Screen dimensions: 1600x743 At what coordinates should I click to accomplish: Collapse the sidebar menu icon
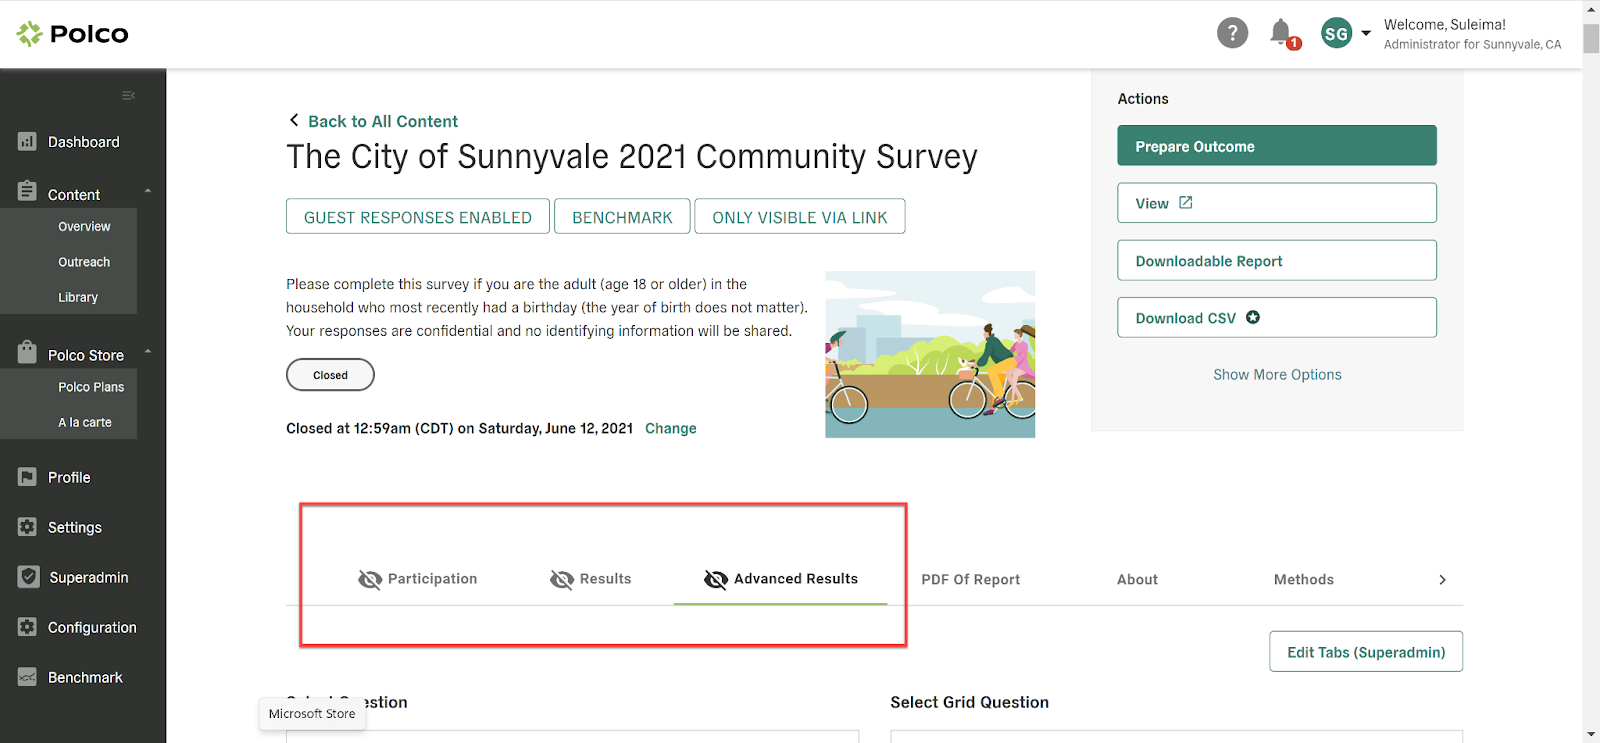coord(128,96)
